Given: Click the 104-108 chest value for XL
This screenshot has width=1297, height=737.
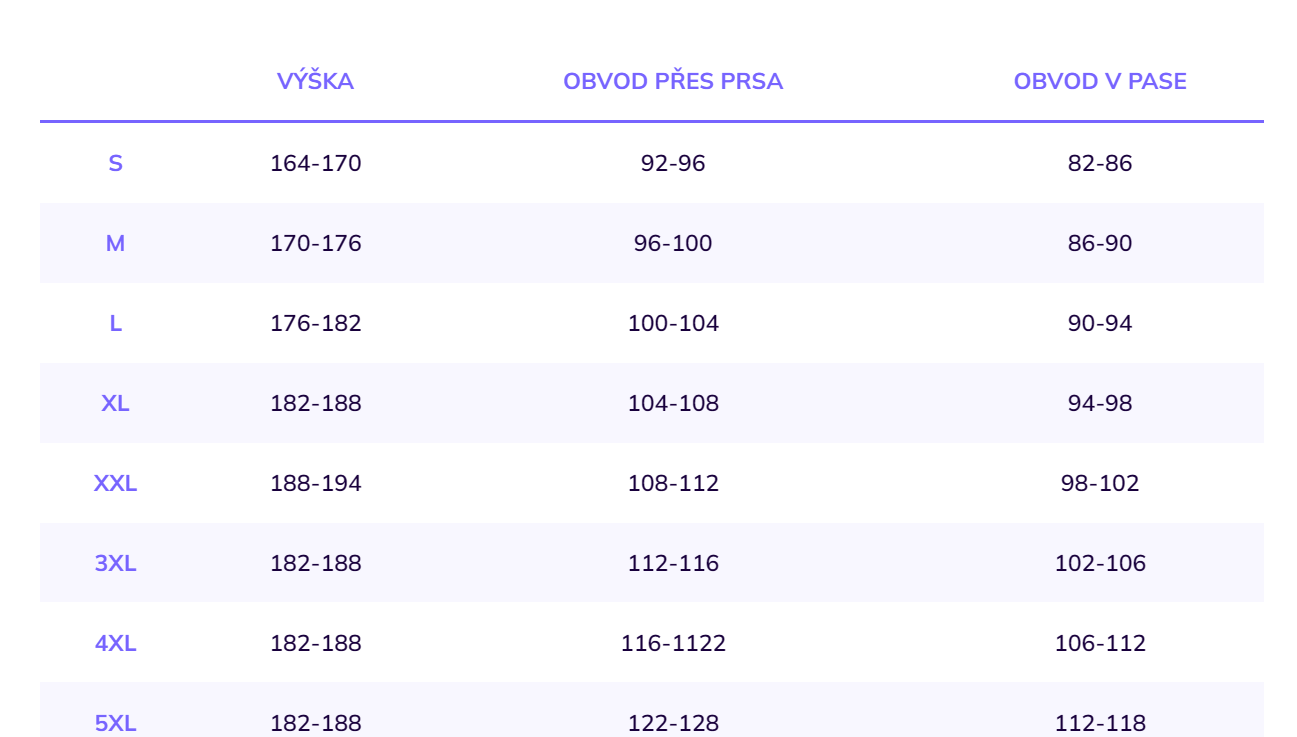Looking at the screenshot, I should coord(673,403).
